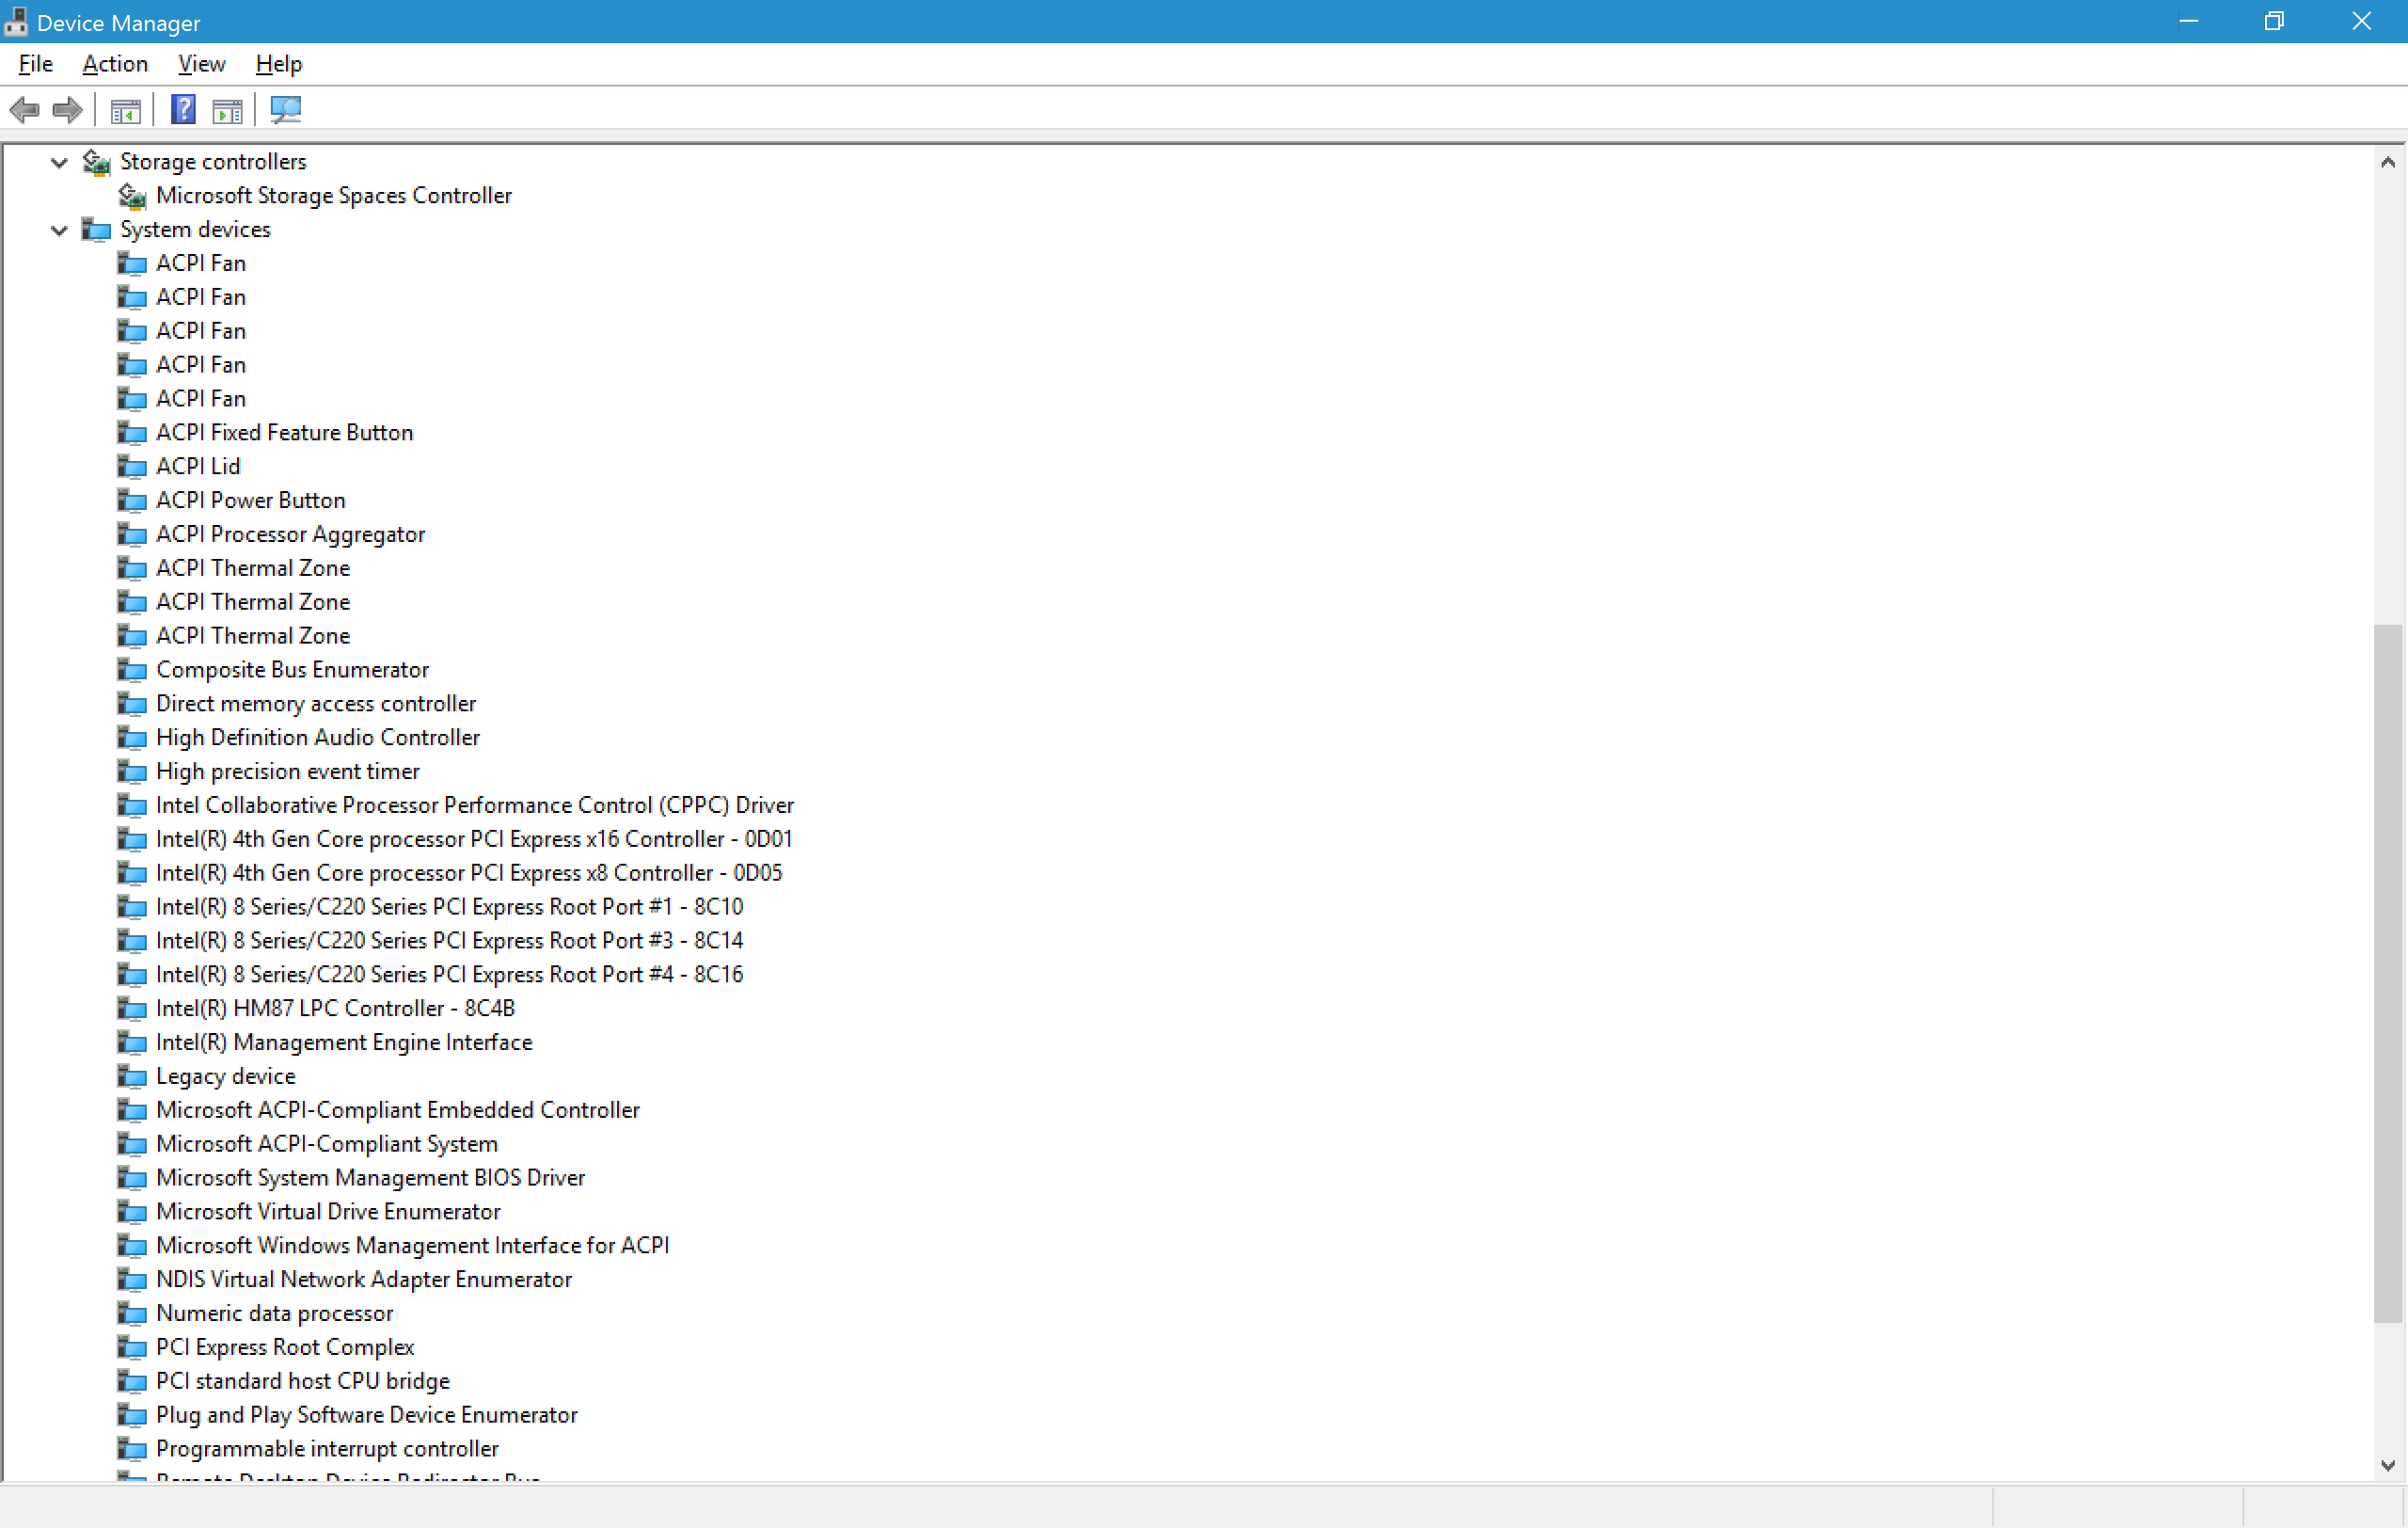
Task: Click the Direct memory access controller icon
Action: (x=132, y=704)
